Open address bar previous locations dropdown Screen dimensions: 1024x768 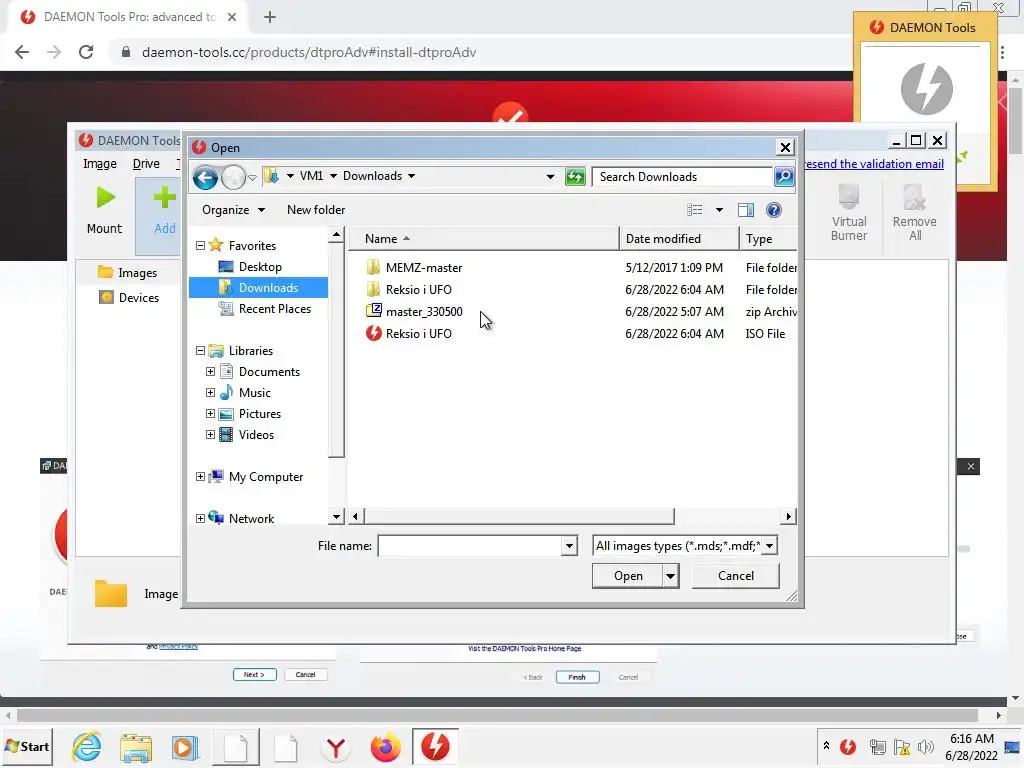550,176
